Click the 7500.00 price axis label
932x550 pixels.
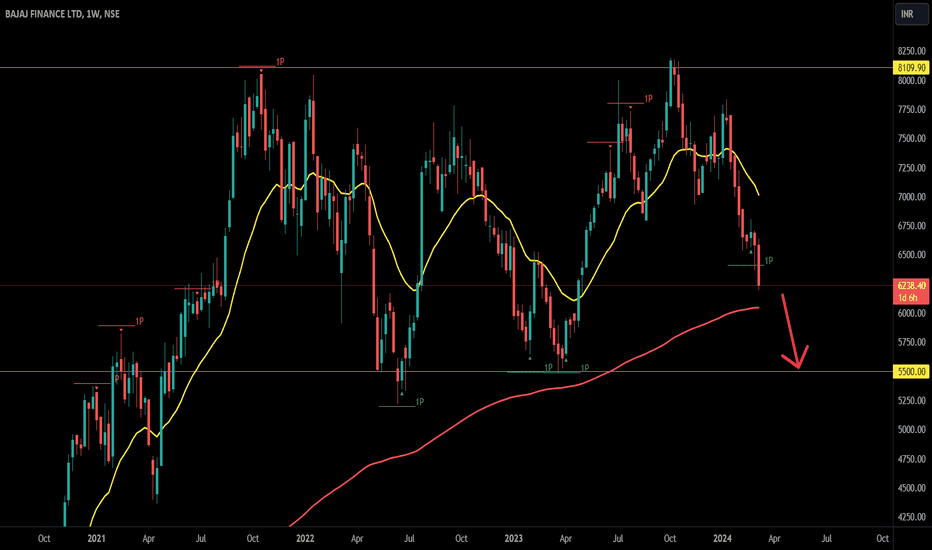(x=912, y=139)
